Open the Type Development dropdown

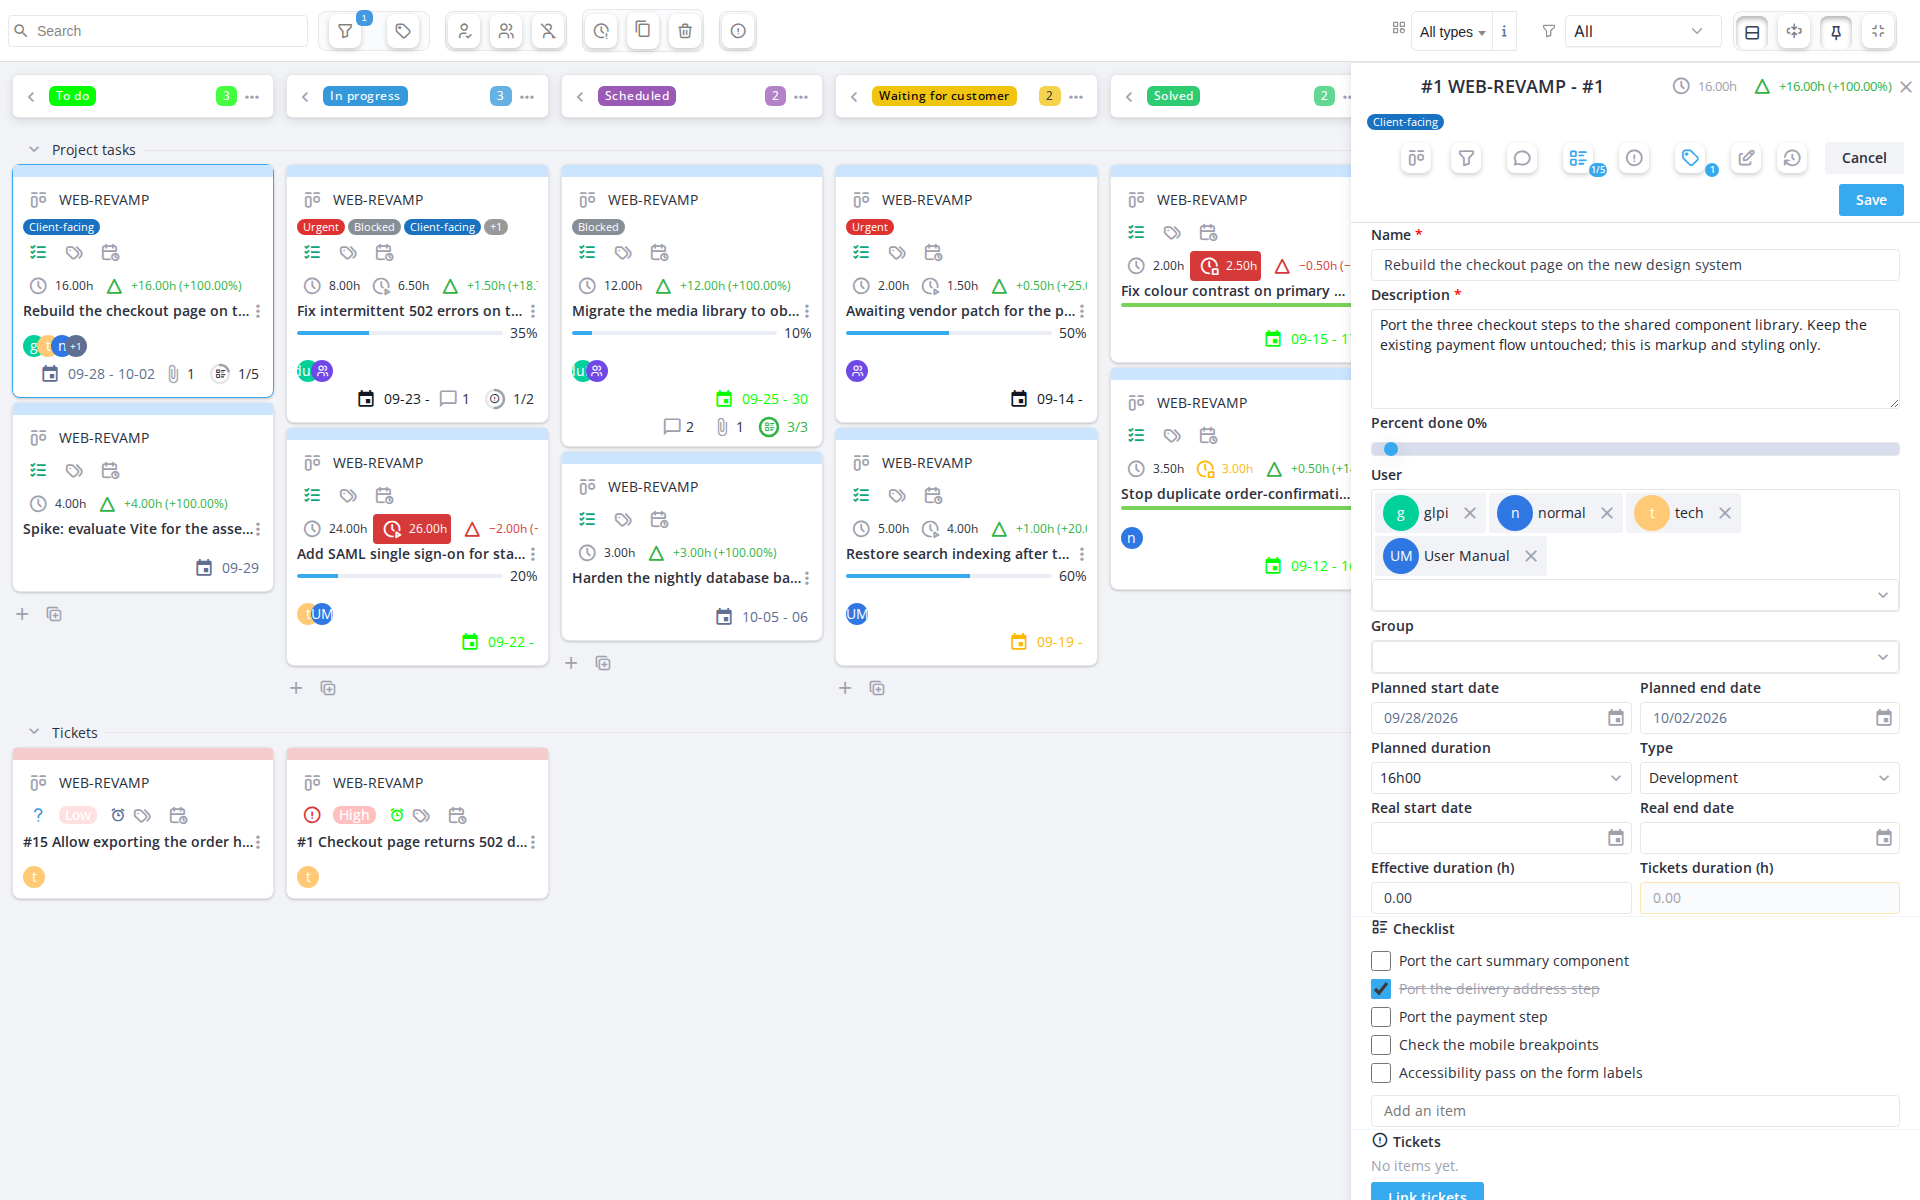click(x=1769, y=778)
